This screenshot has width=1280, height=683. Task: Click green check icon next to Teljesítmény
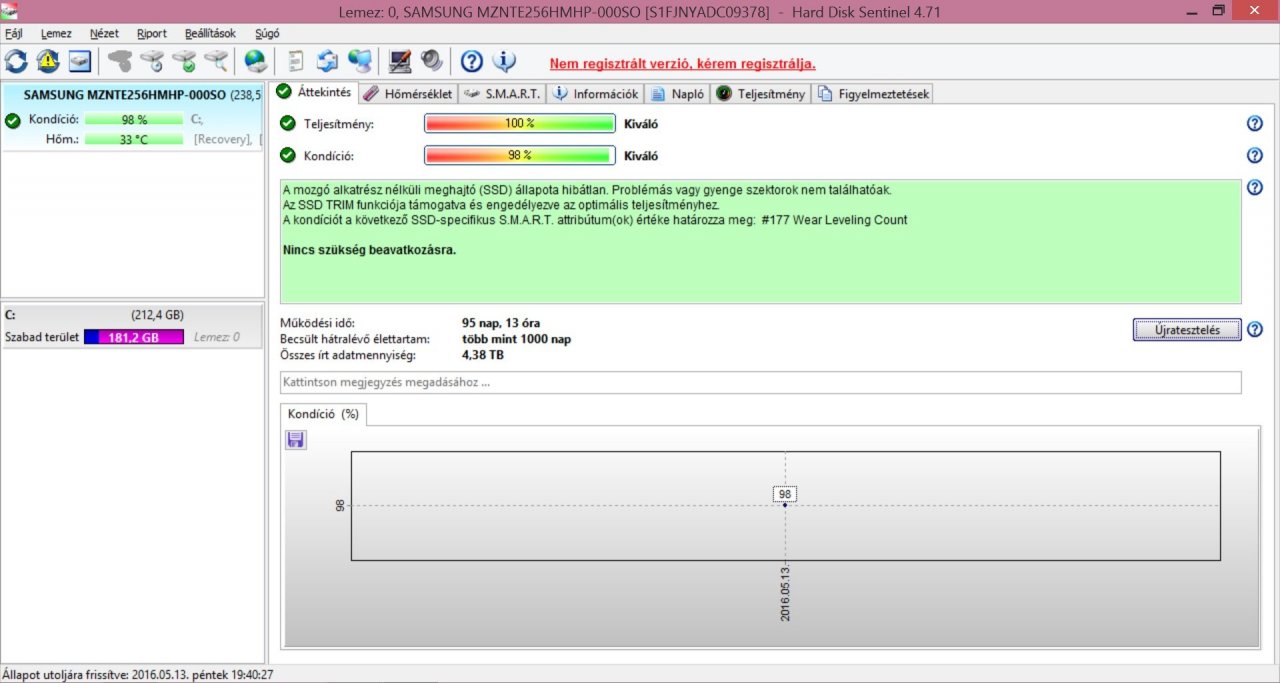[x=288, y=123]
